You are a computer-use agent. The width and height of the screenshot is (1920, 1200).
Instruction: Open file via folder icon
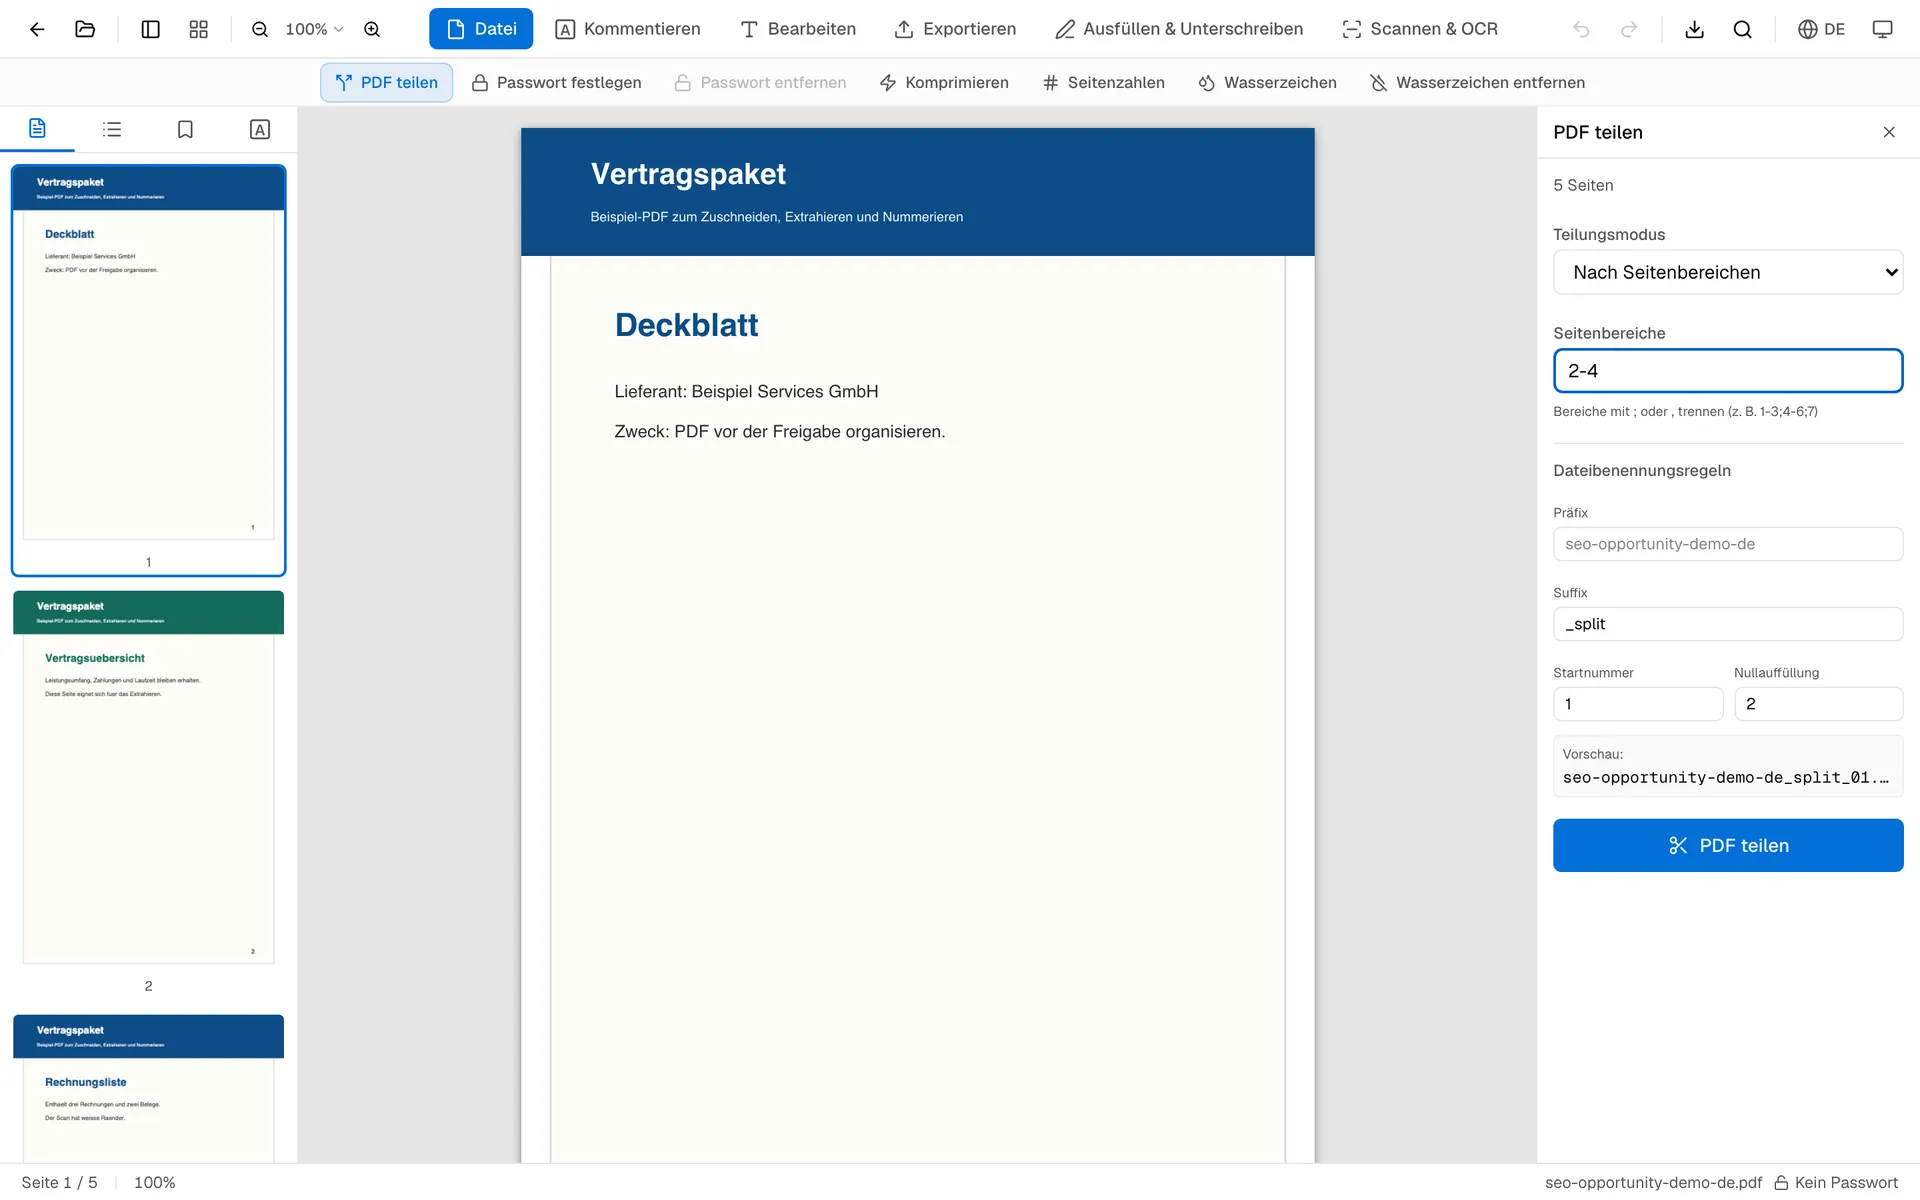85,29
